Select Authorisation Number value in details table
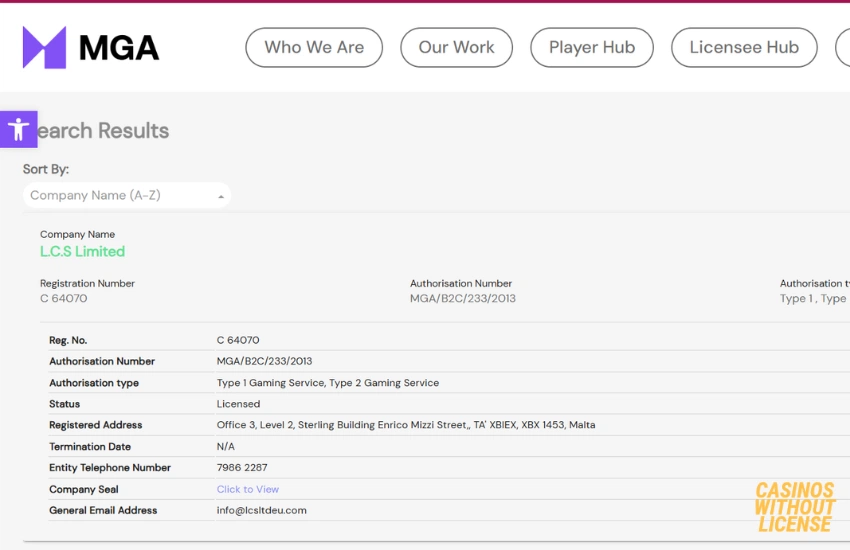Viewport: 850px width, 550px height. coord(265,361)
